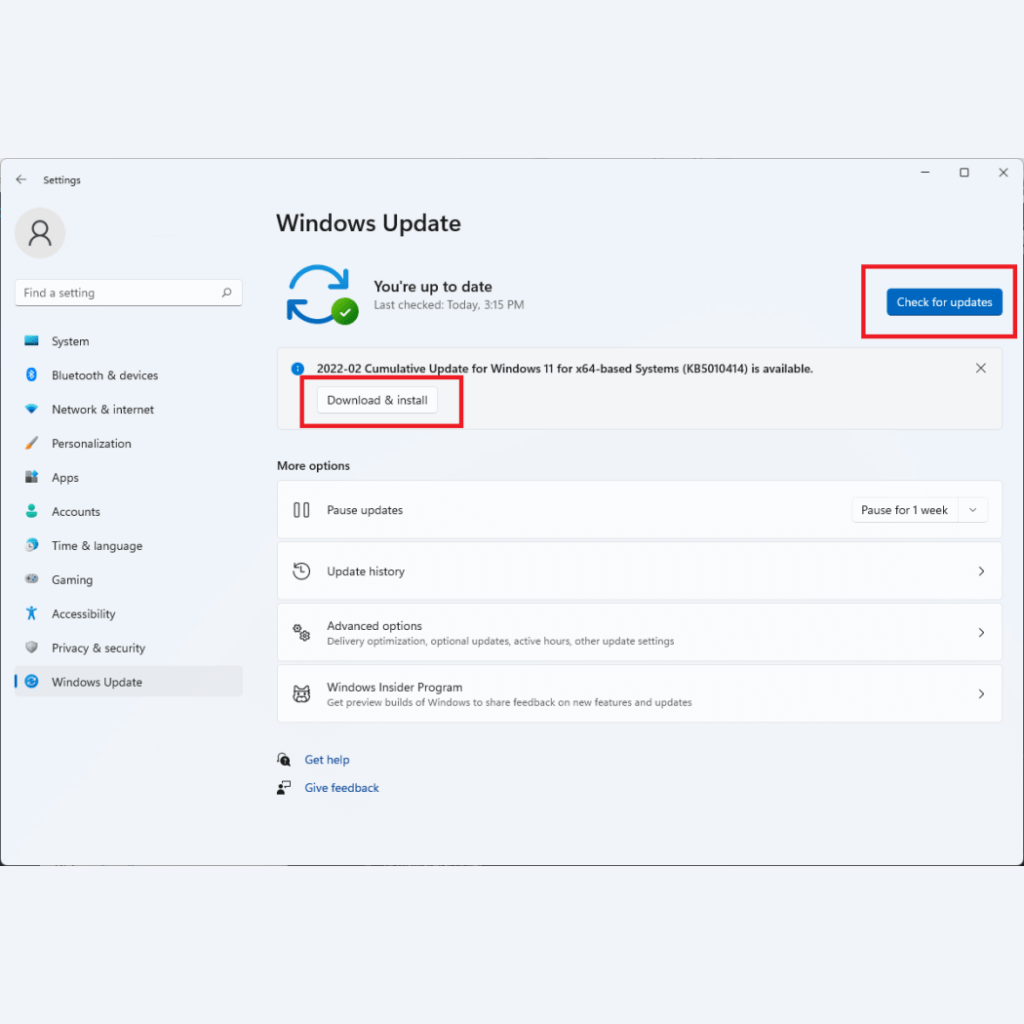Go to Privacy & security settings

(x=98, y=648)
